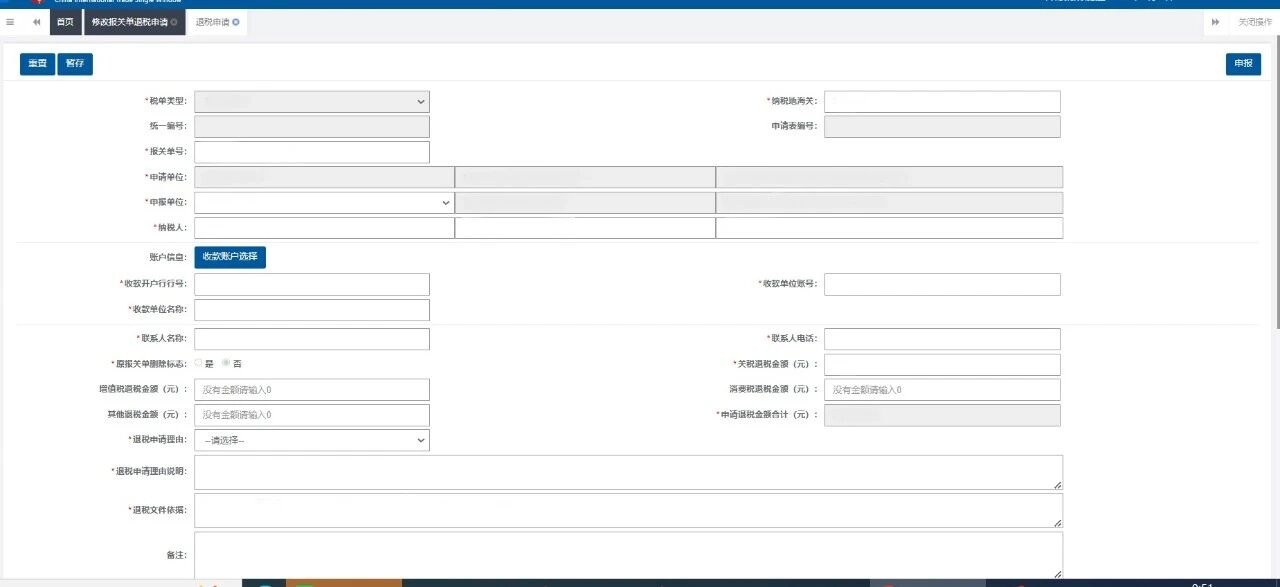Click the 暂存 button
Screen dimensions: 1280x587
click(x=75, y=64)
